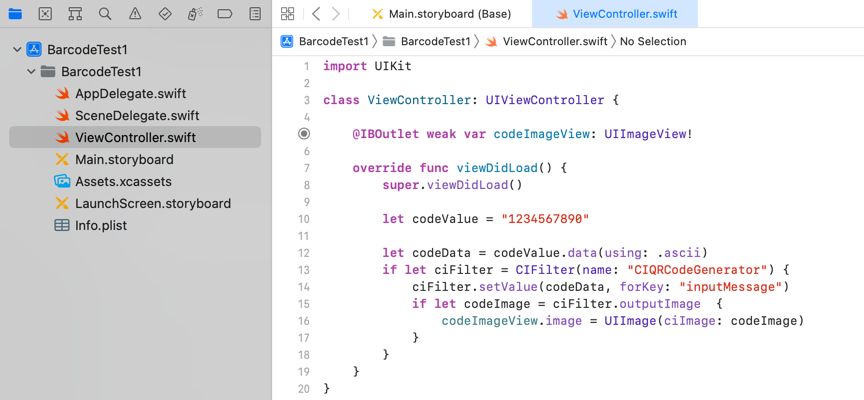Show the Issue navigator warning icon
The height and width of the screenshot is (400, 864).
[135, 14]
